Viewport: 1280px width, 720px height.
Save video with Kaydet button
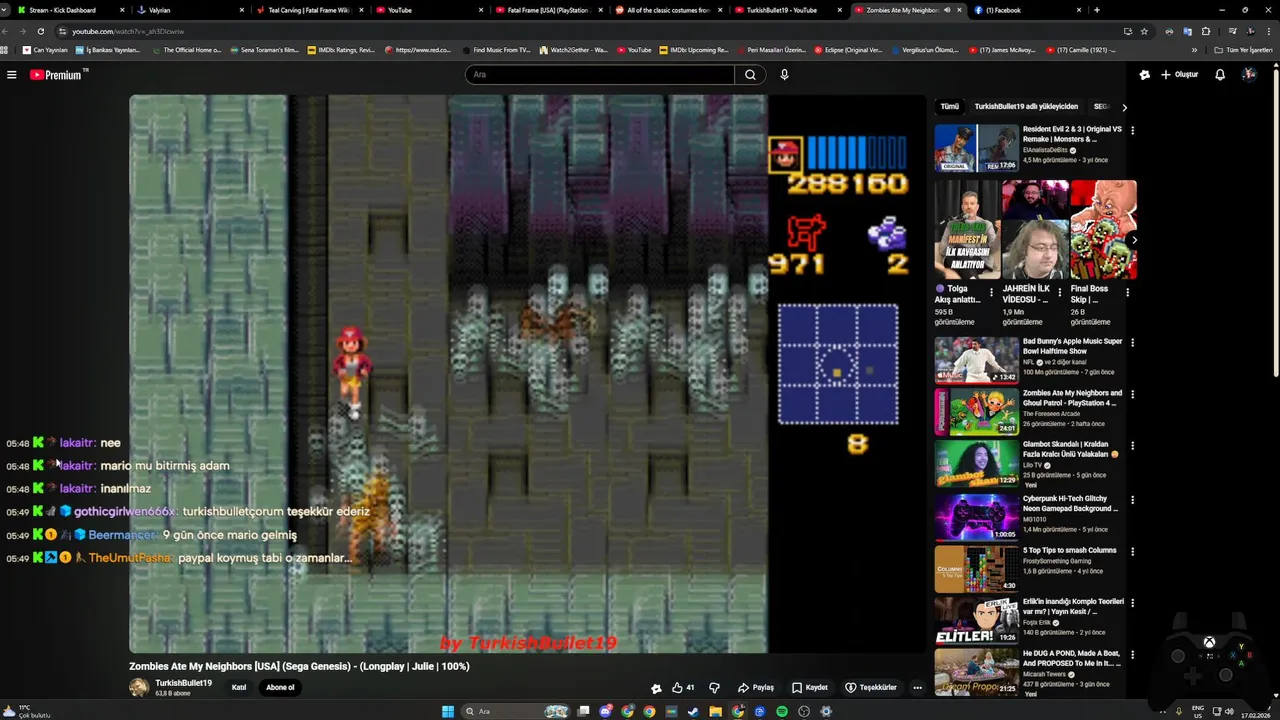coord(810,688)
